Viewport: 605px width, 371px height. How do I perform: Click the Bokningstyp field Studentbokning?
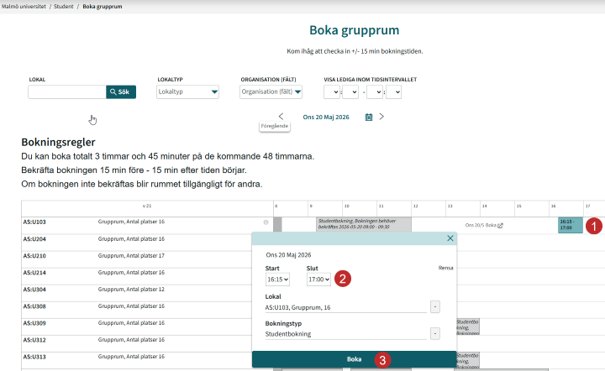pos(346,334)
